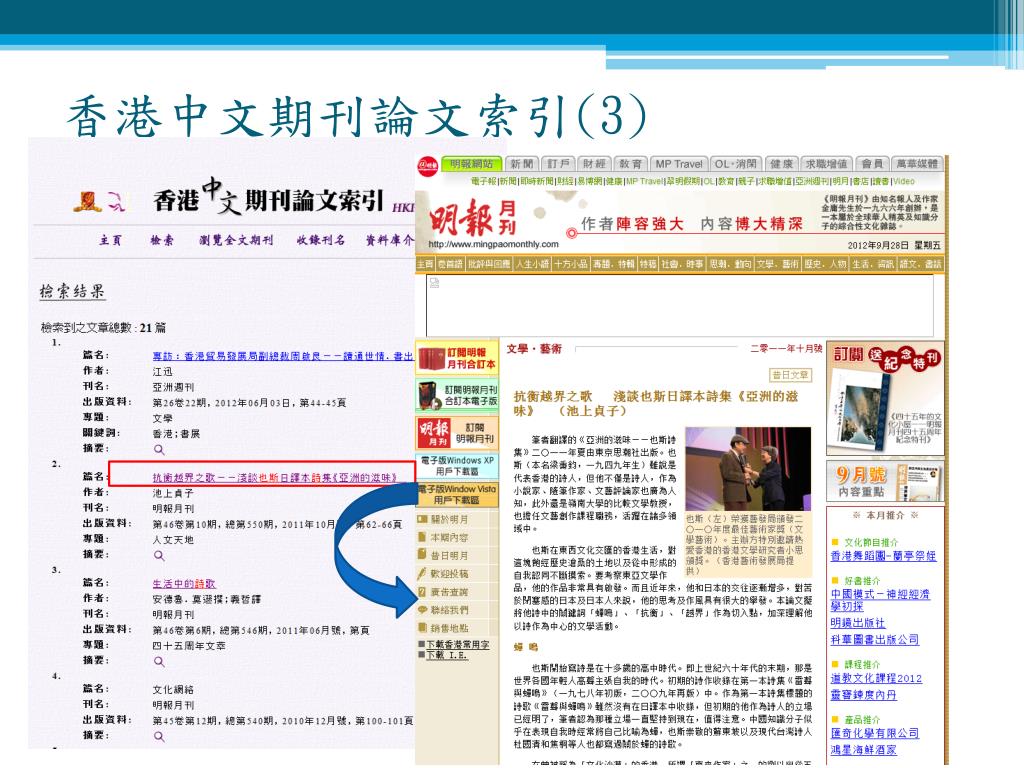The height and width of the screenshot is (768, 1024).
Task: Click the Video link in the green sub-navigation
Action: click(904, 182)
